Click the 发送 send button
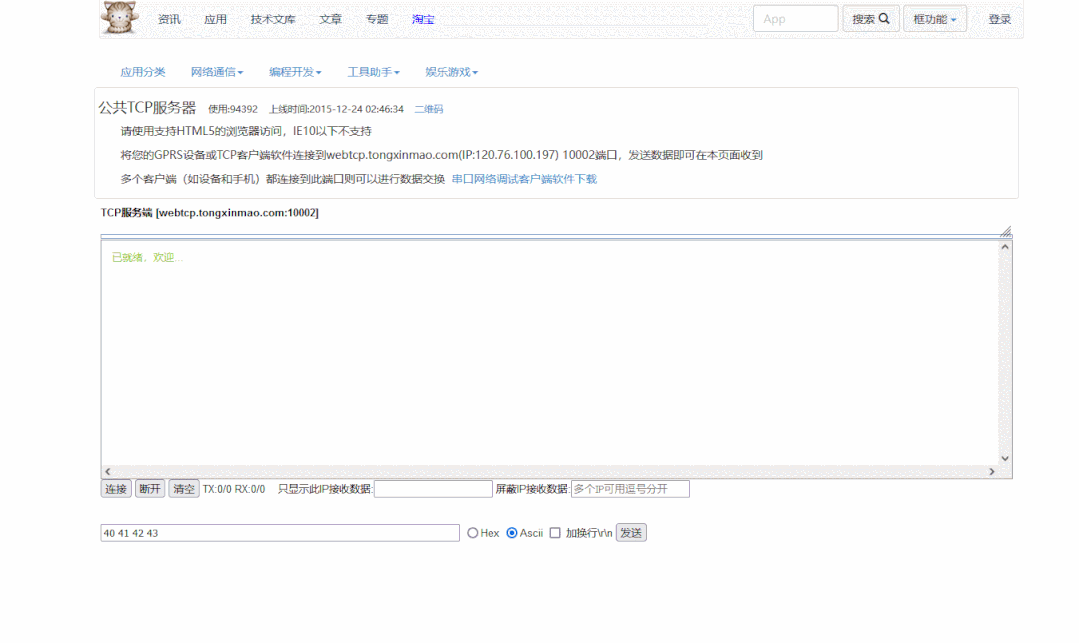Image resolution: width=1079 pixels, height=643 pixels. pyautogui.click(x=631, y=533)
